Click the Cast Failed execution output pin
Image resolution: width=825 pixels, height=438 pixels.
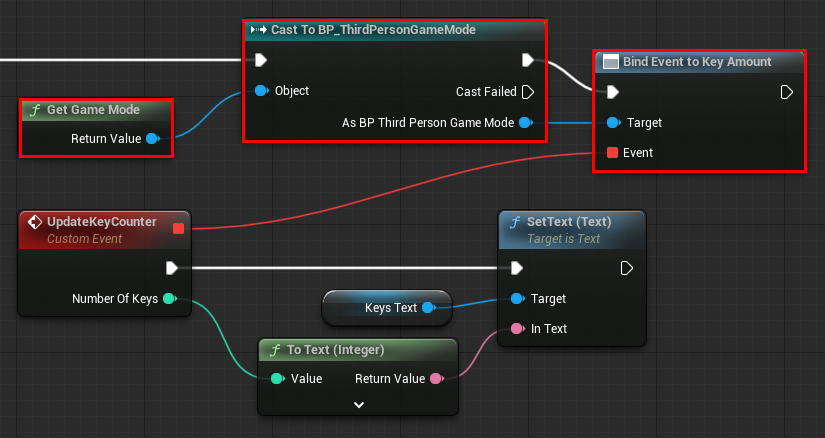click(527, 92)
